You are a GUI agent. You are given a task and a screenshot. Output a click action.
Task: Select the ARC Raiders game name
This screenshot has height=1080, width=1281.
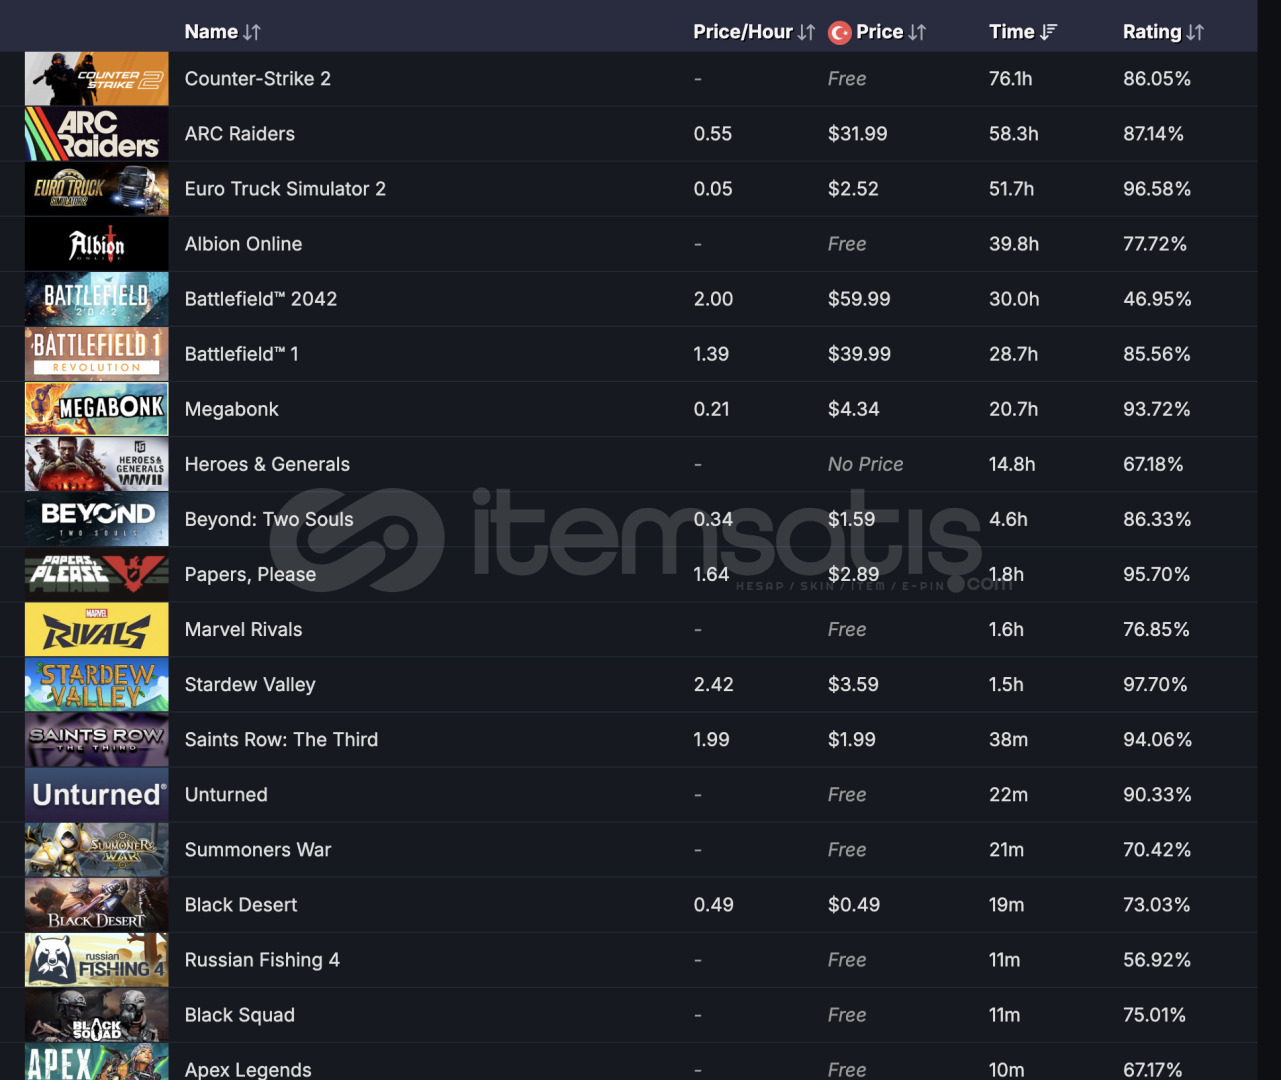[x=240, y=134]
